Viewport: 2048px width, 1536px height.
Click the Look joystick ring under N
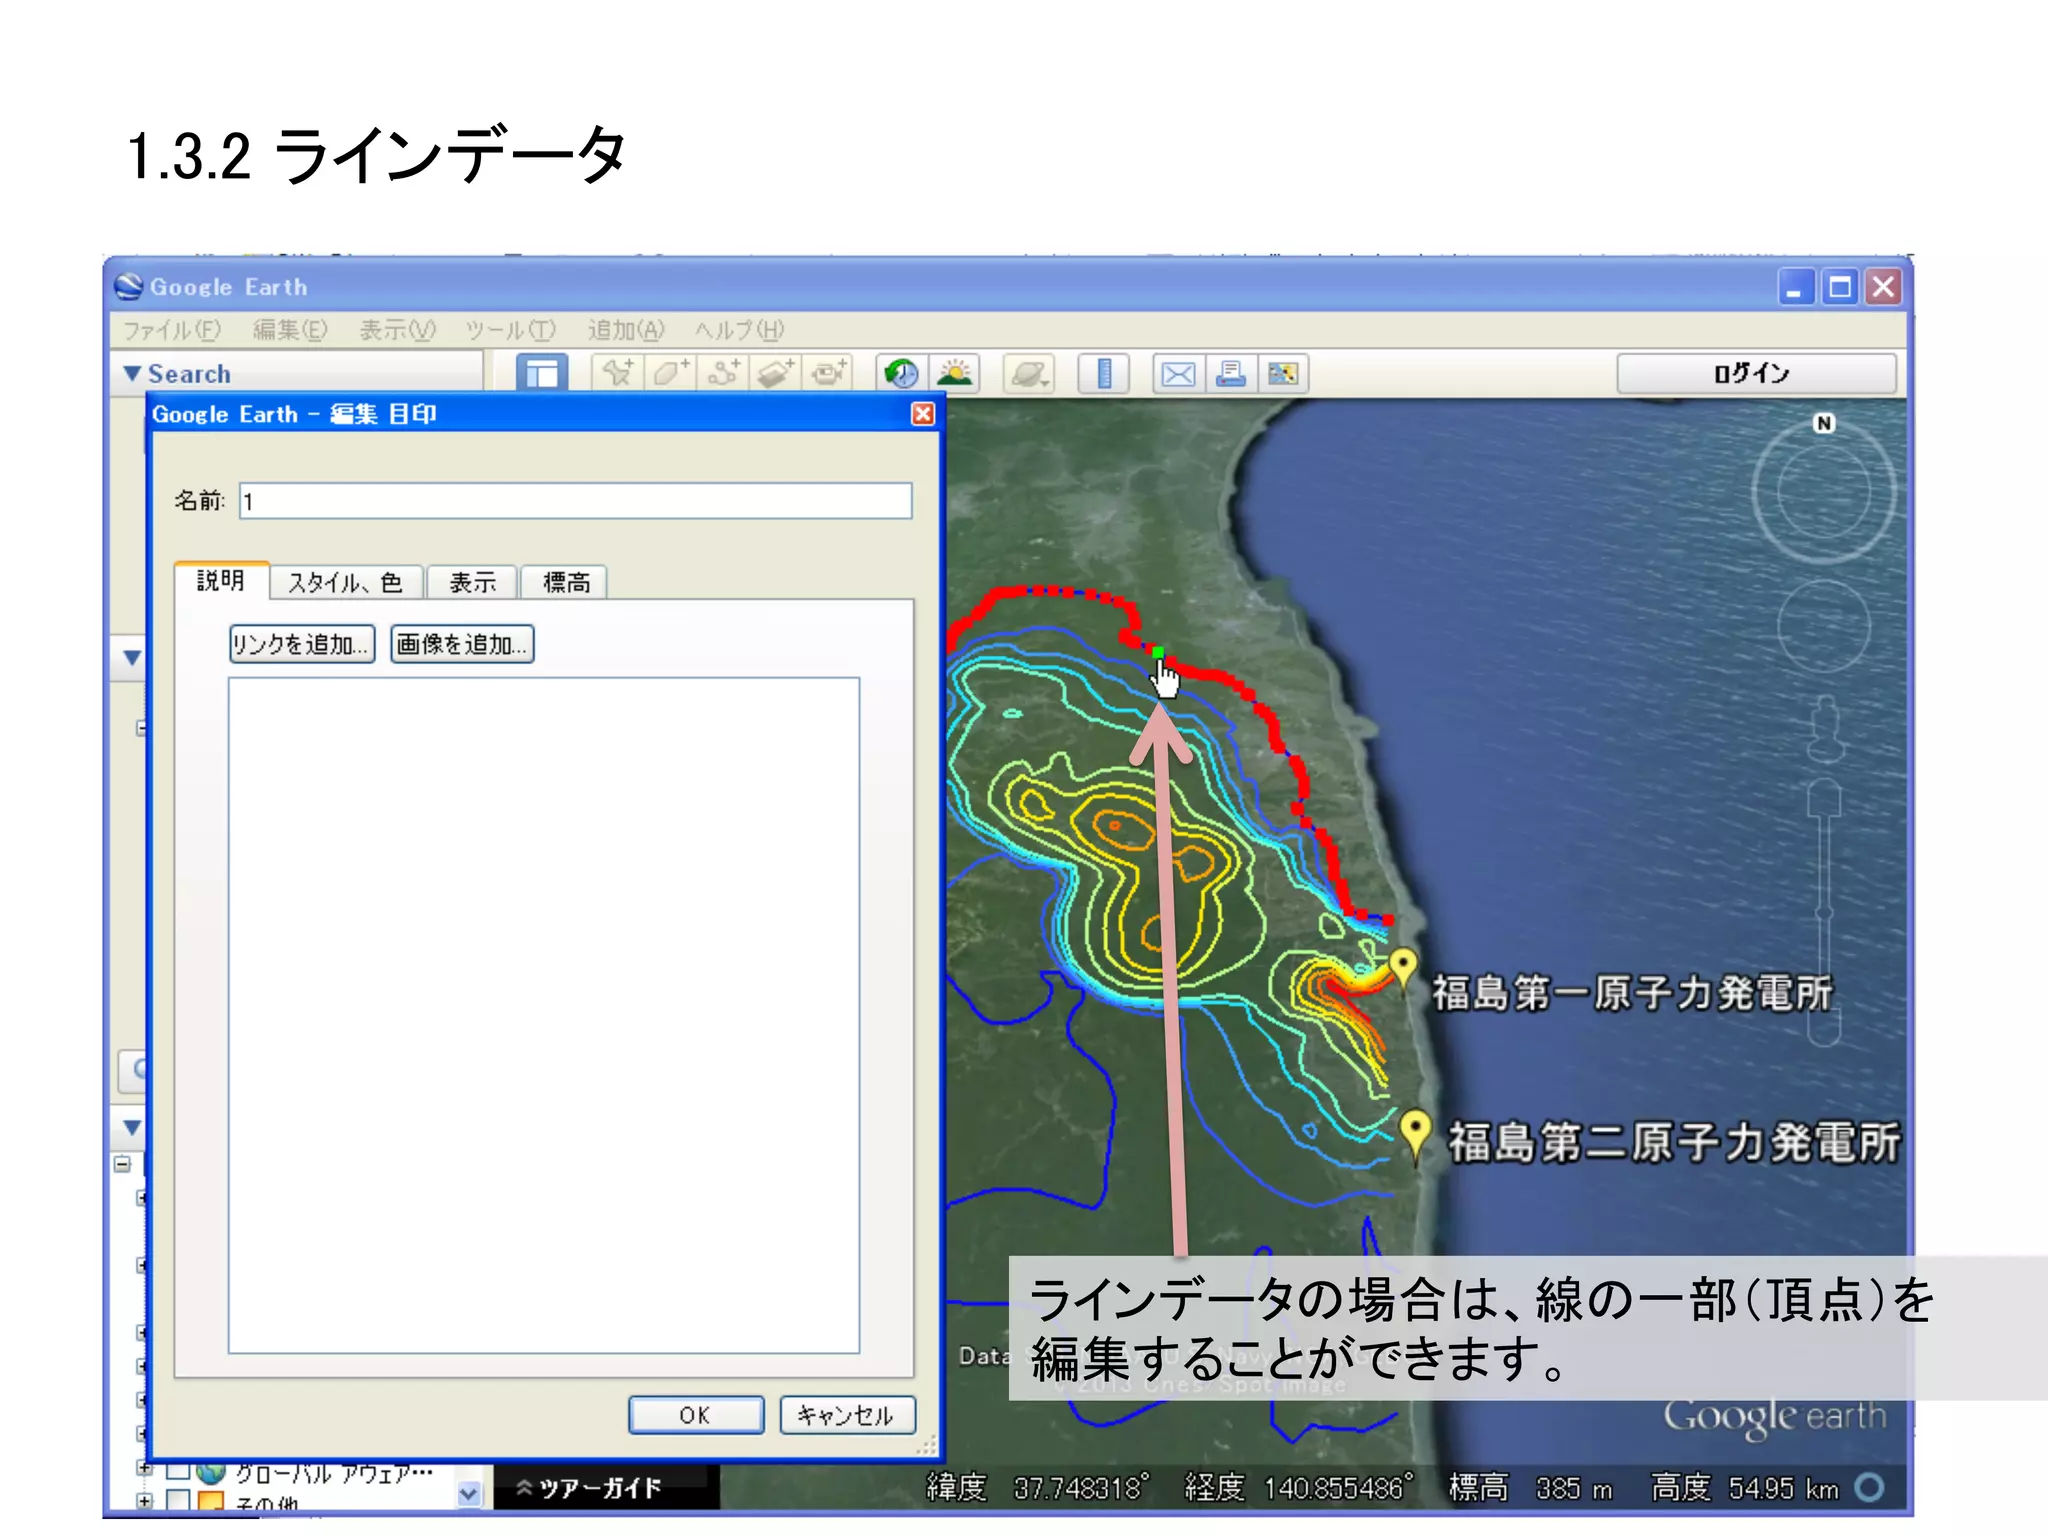click(x=1824, y=491)
